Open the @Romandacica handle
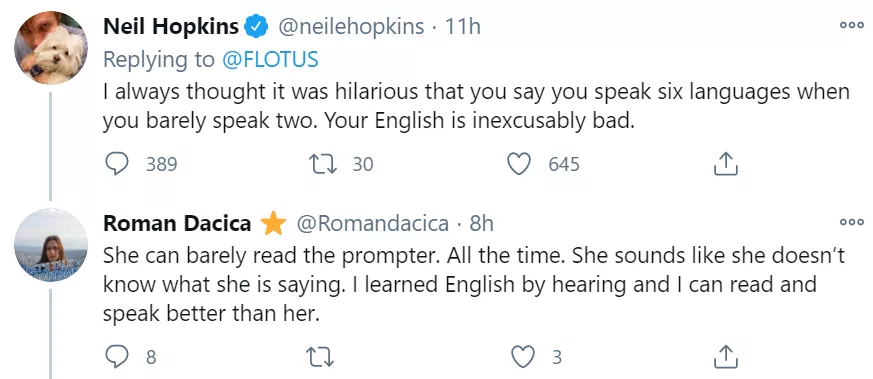873x379 pixels. [372, 223]
